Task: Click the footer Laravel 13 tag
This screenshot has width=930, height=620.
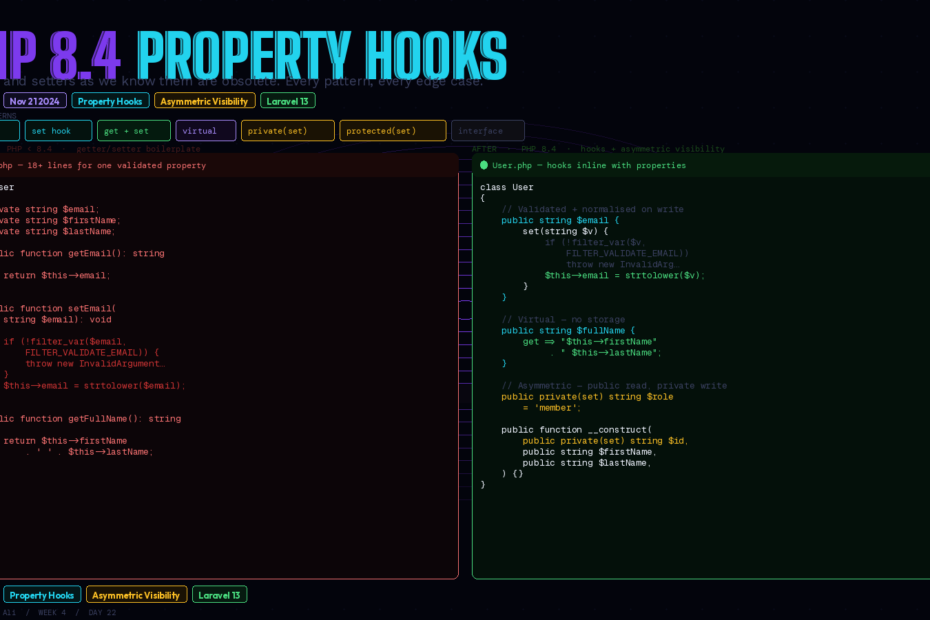Action: 219,595
